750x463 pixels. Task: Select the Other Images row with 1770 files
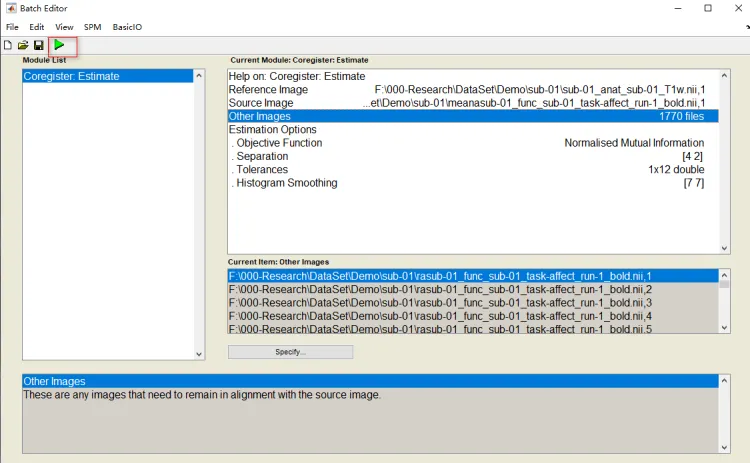tap(473, 116)
